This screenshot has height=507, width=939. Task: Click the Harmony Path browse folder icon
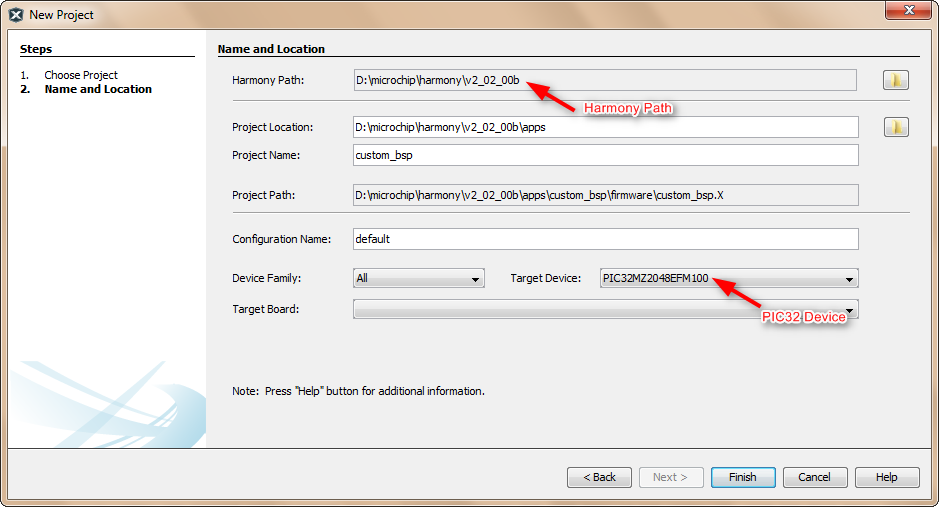tap(895, 81)
